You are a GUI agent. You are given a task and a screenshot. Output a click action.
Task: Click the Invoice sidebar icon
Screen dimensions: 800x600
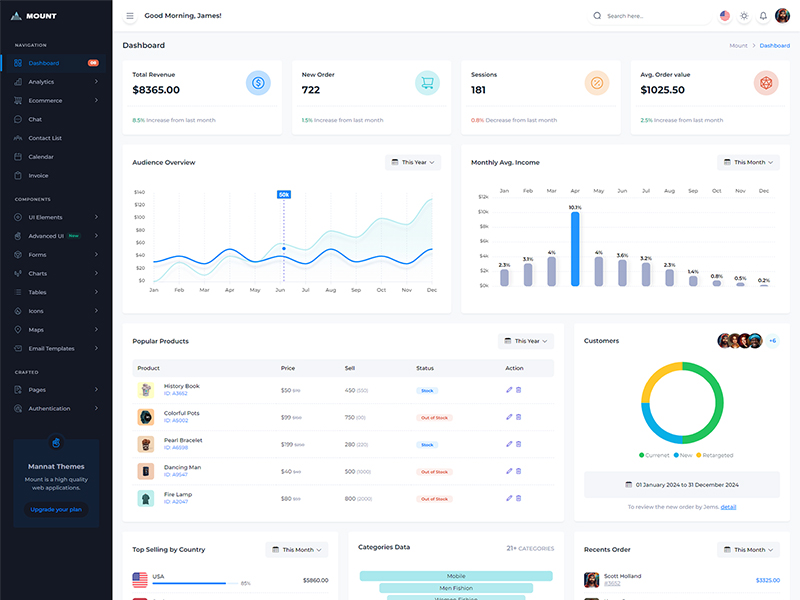[18, 176]
